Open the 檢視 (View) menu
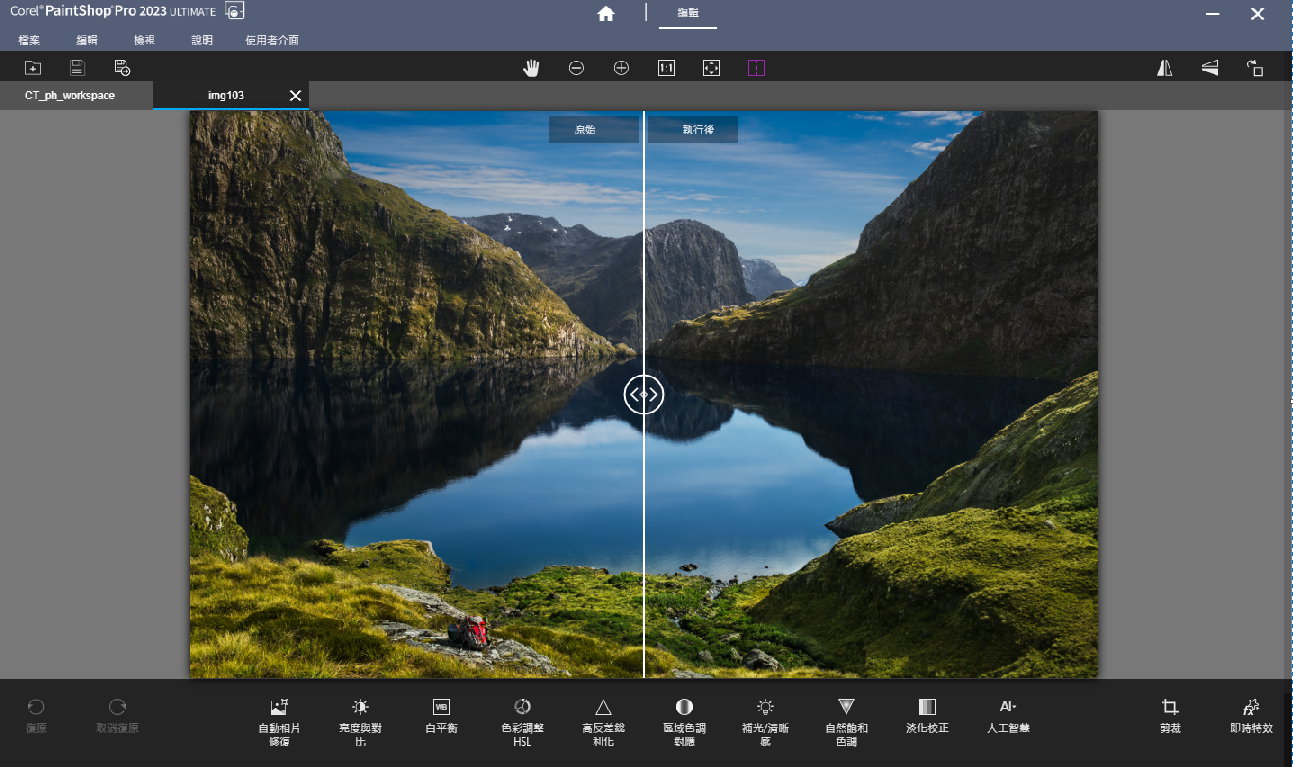 (144, 40)
